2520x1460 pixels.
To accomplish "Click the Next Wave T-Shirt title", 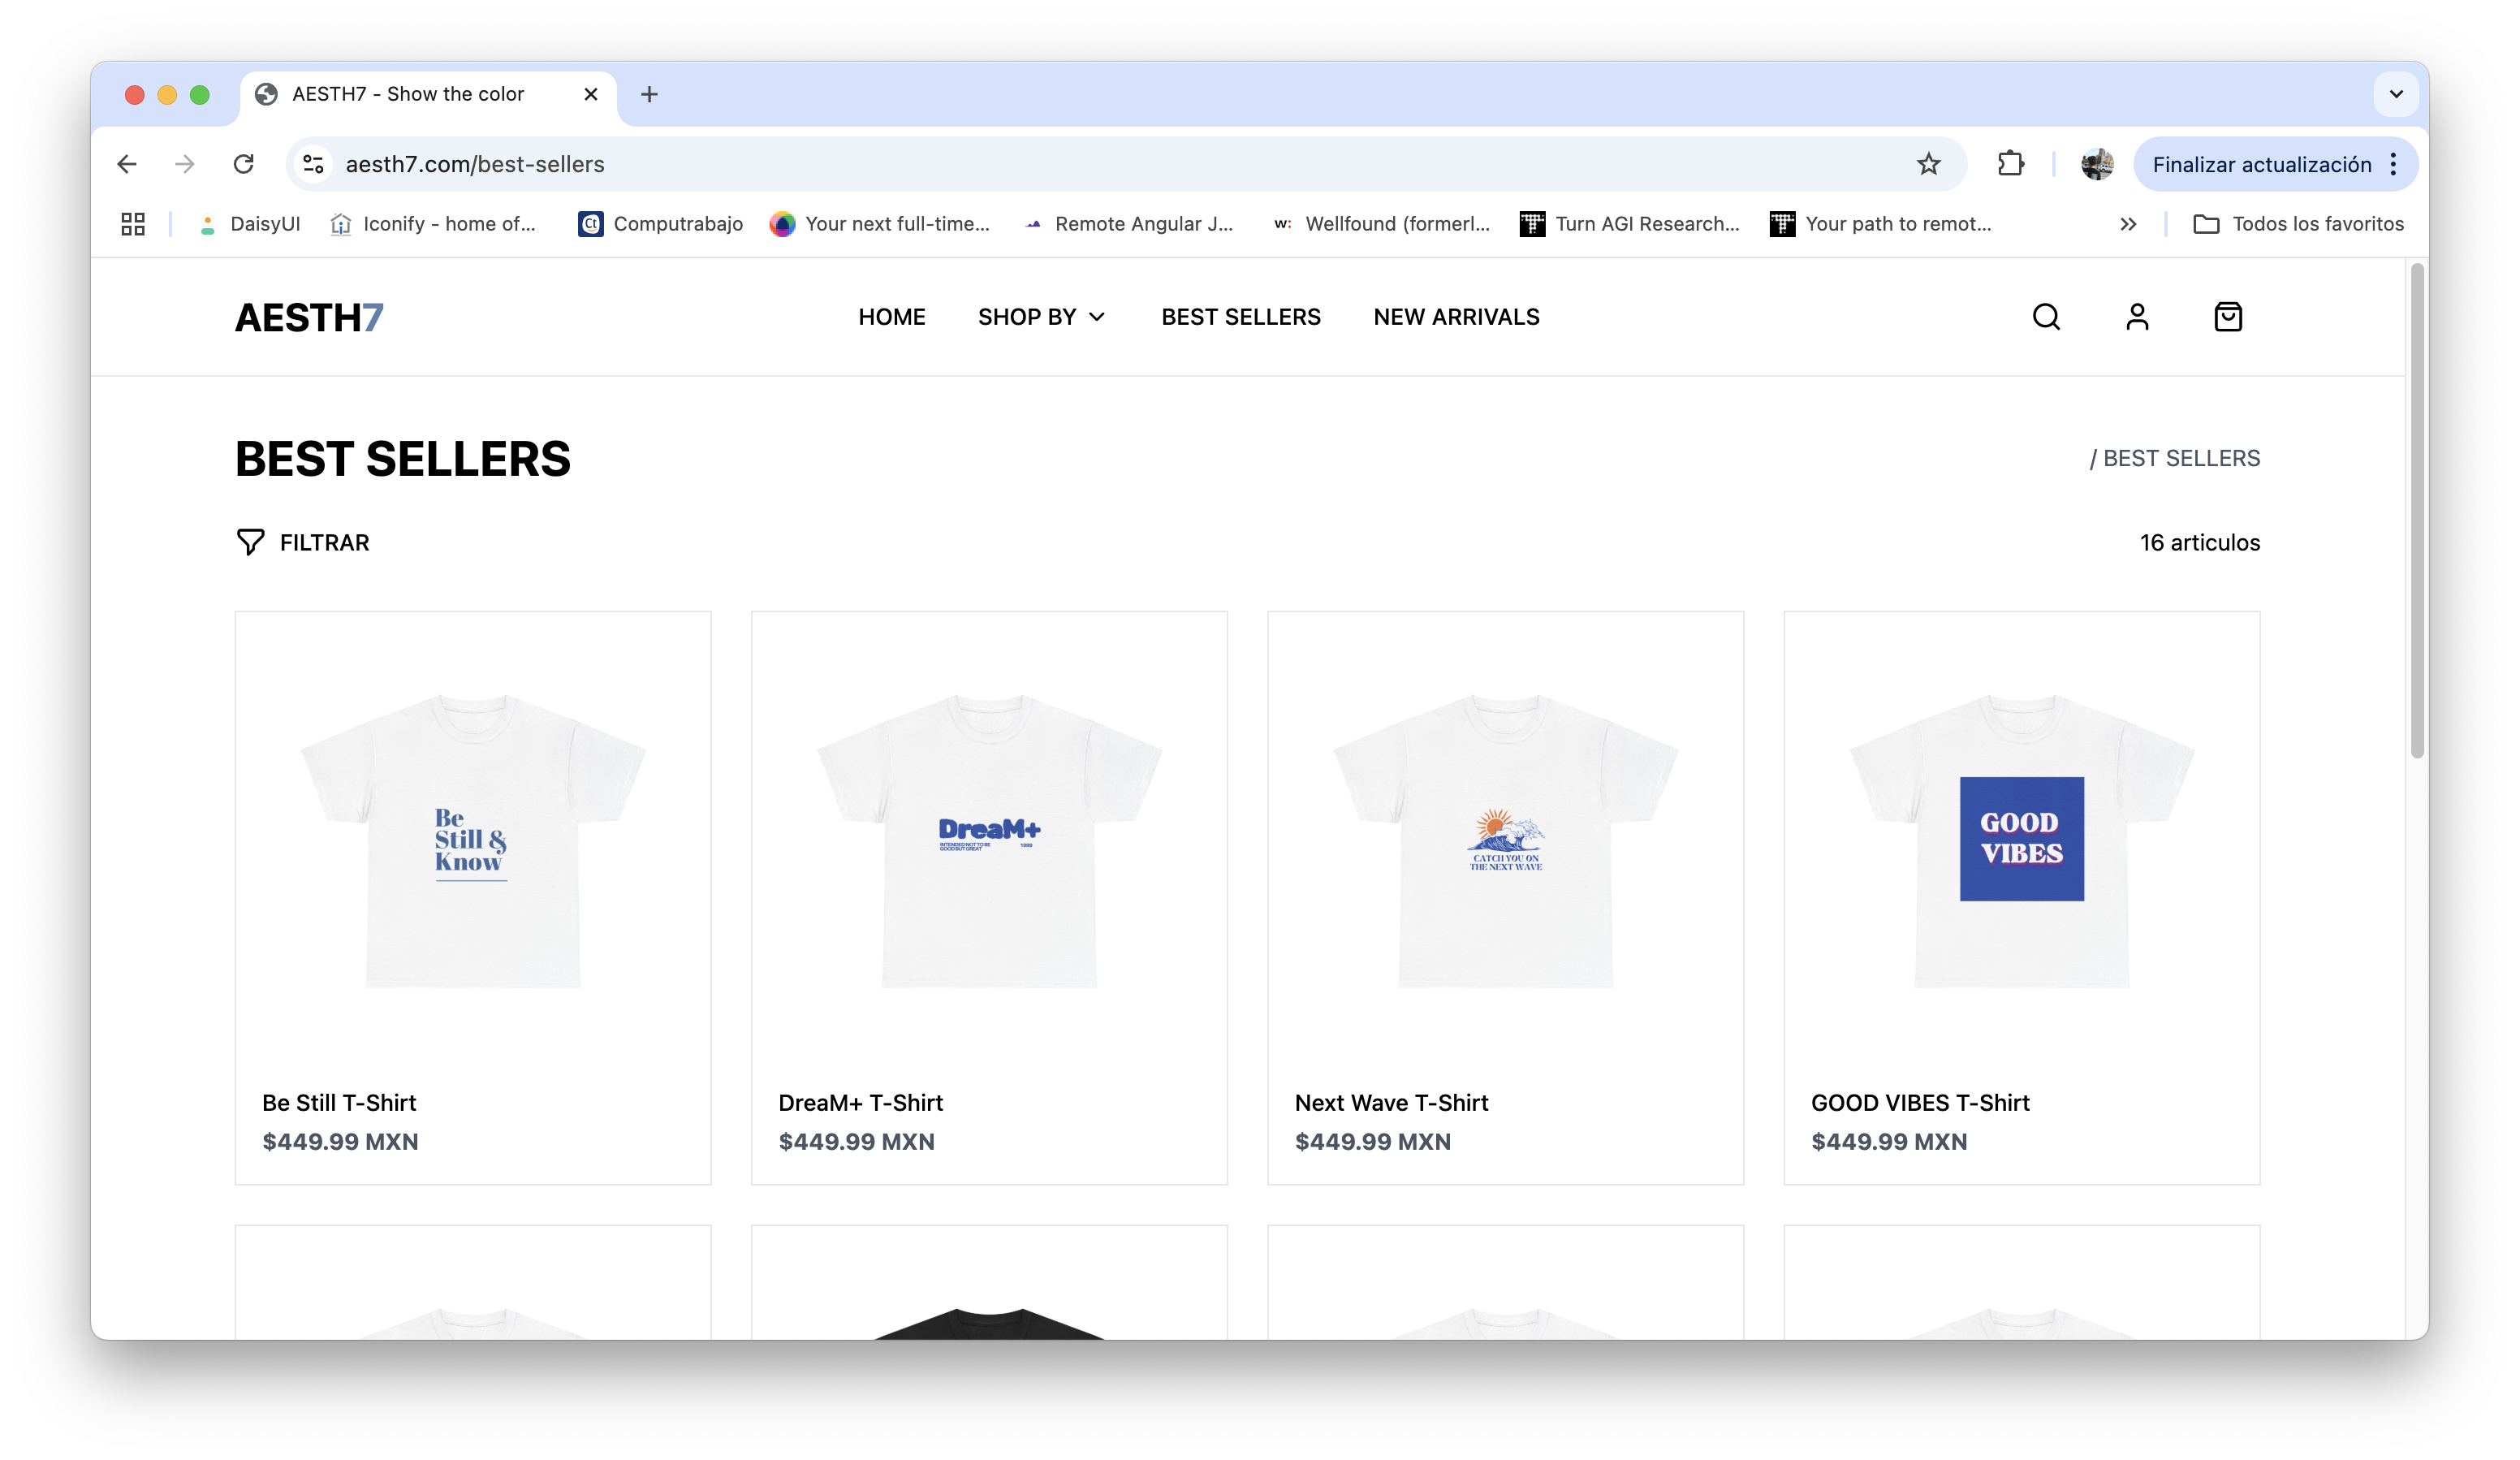I will [1391, 1102].
